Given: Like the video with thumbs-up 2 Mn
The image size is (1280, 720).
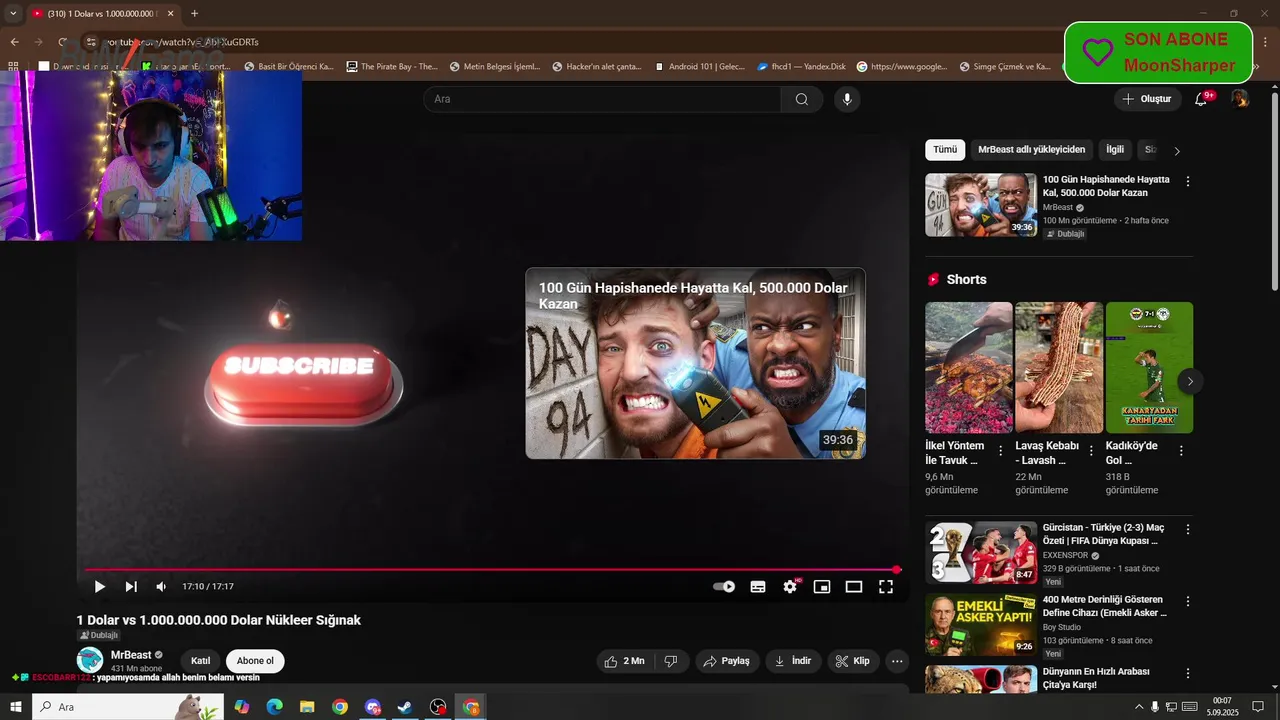Looking at the screenshot, I should [x=626, y=661].
